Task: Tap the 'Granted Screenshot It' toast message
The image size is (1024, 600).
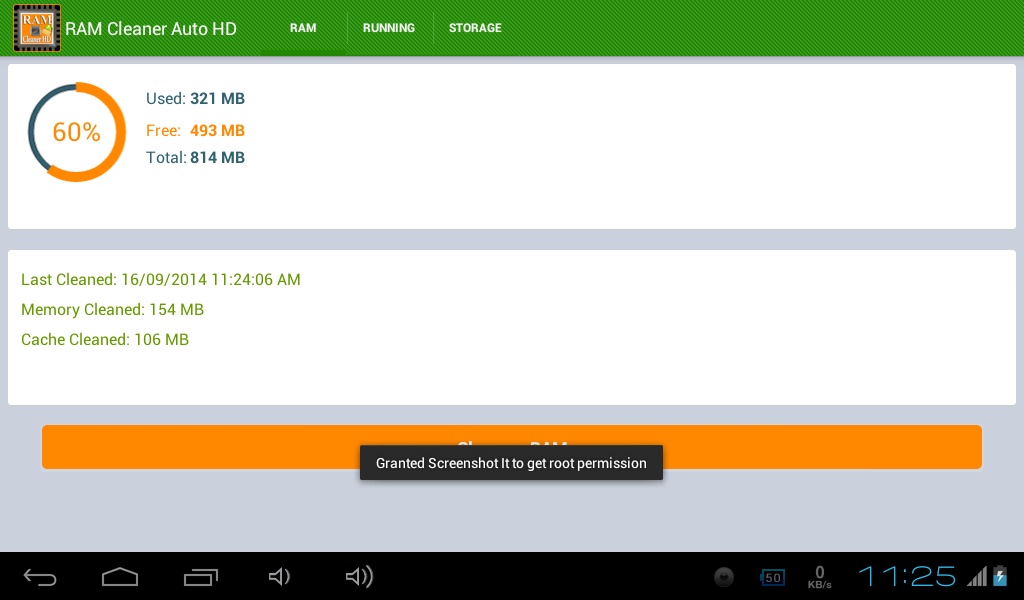Action: pos(511,463)
